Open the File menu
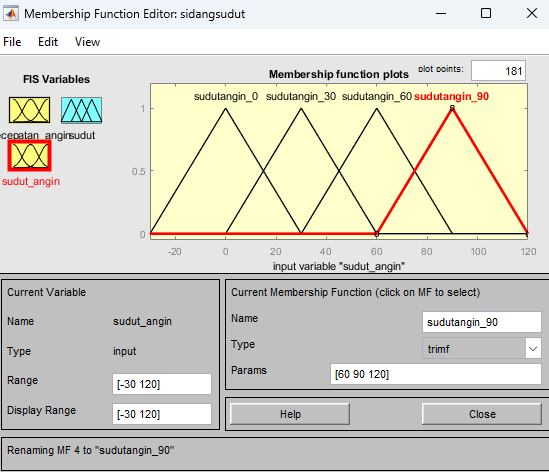This screenshot has height=472, width=549. tap(12, 42)
